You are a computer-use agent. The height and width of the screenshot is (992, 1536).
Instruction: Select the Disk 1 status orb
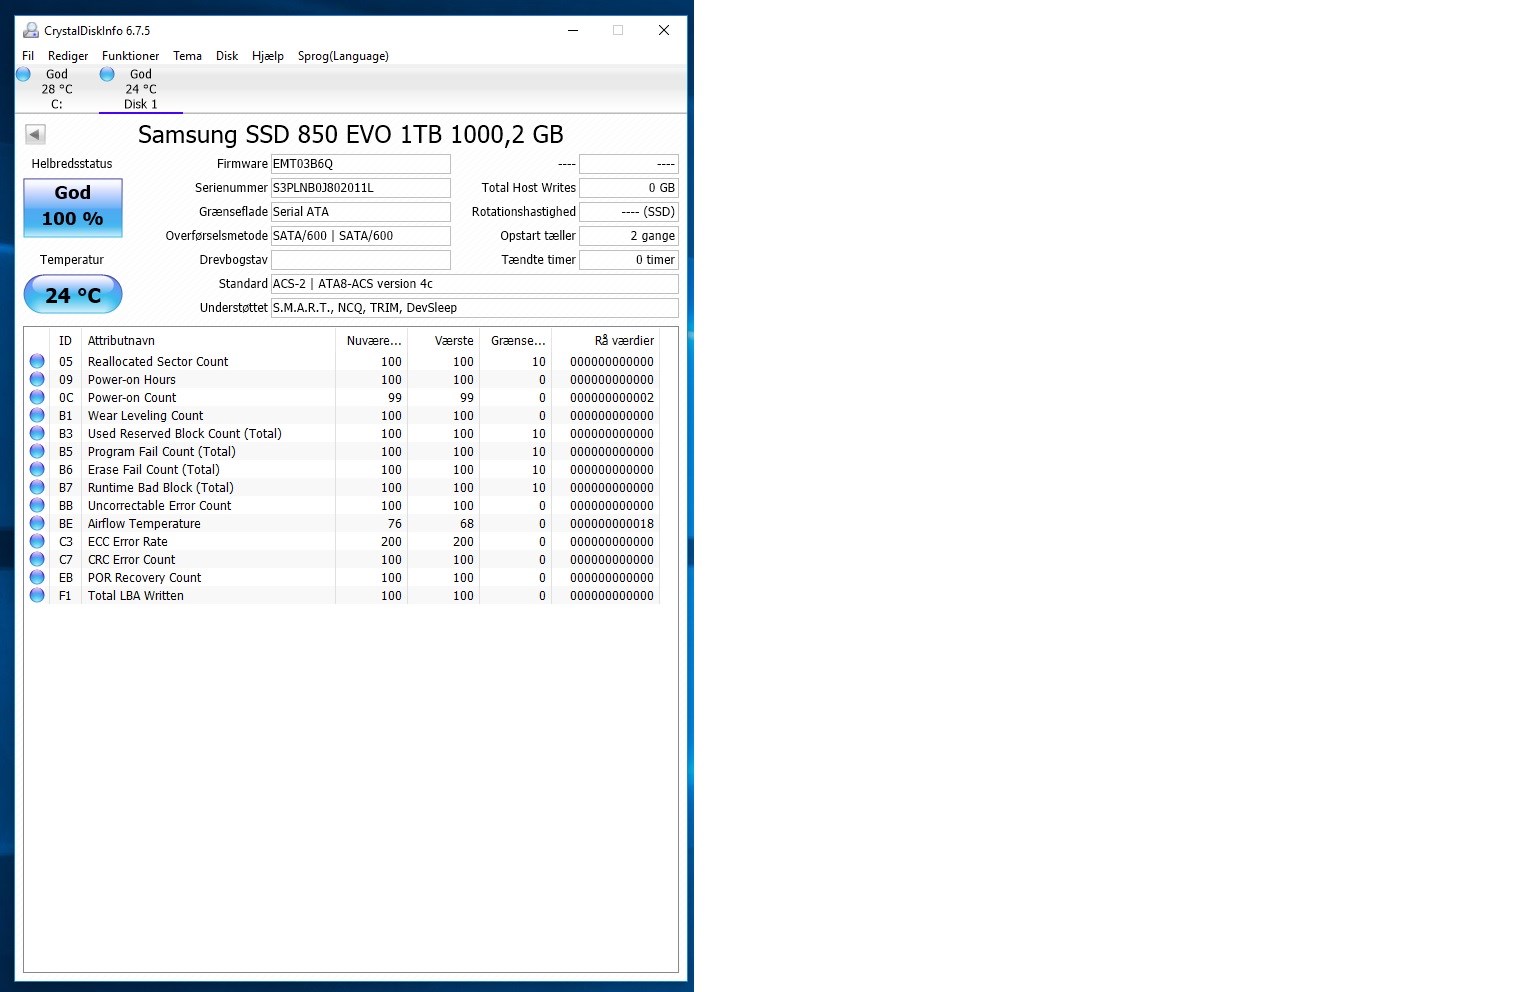tap(107, 74)
